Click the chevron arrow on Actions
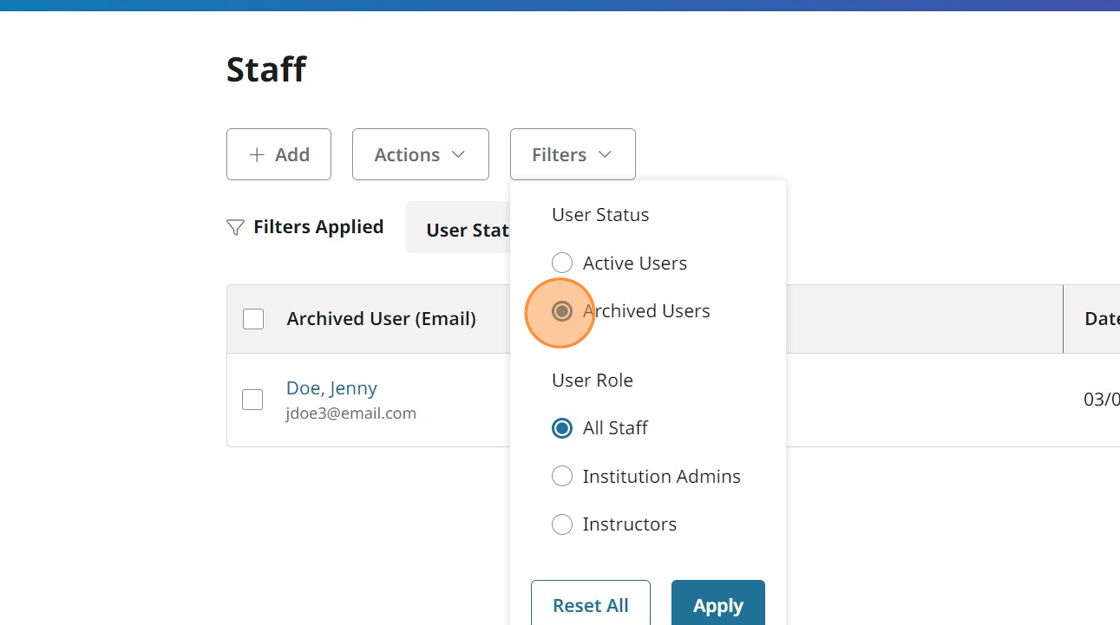 (x=459, y=155)
